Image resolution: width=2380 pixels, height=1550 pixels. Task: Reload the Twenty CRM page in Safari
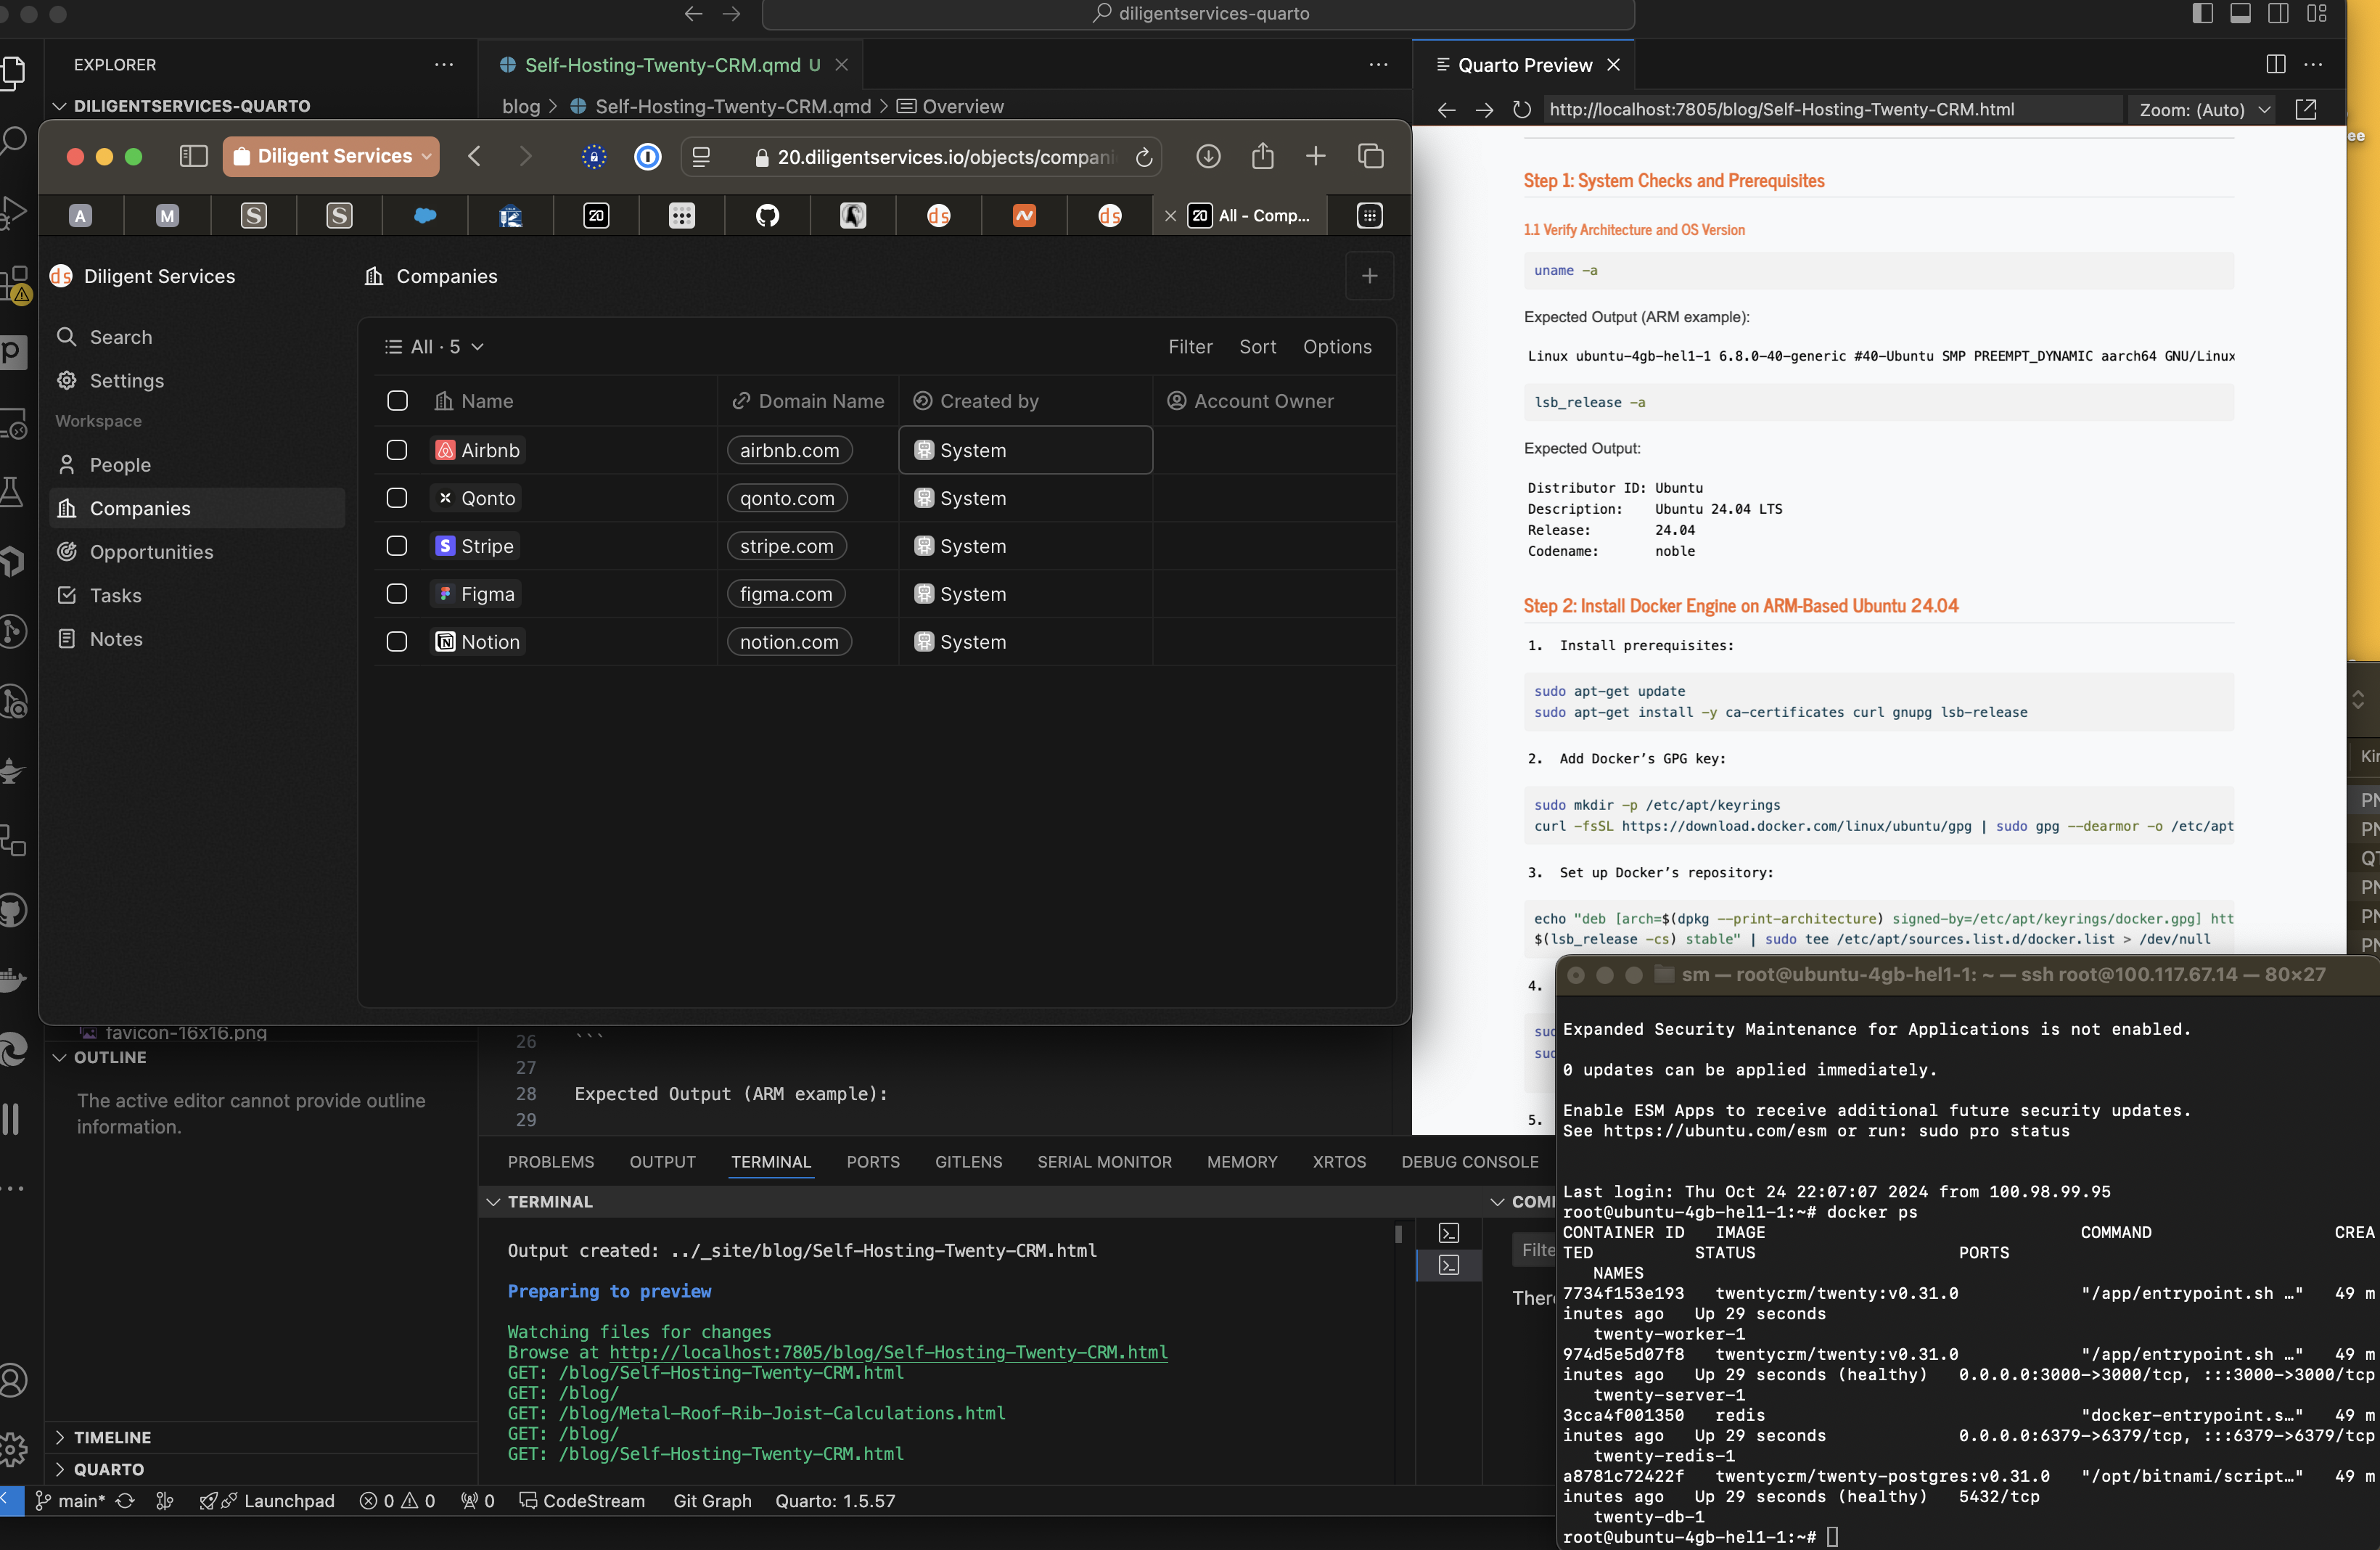tap(1144, 157)
